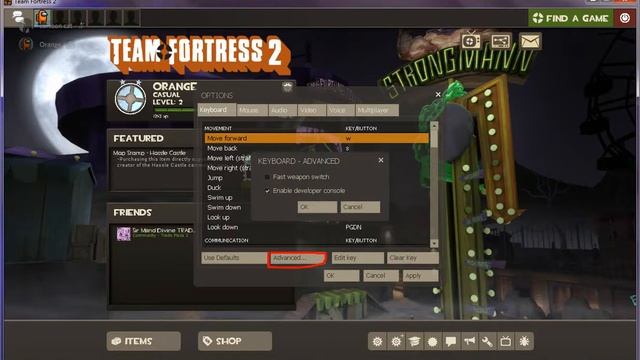Select the Look down binding row
This screenshot has height=360, width=640.
pyautogui.click(x=316, y=227)
